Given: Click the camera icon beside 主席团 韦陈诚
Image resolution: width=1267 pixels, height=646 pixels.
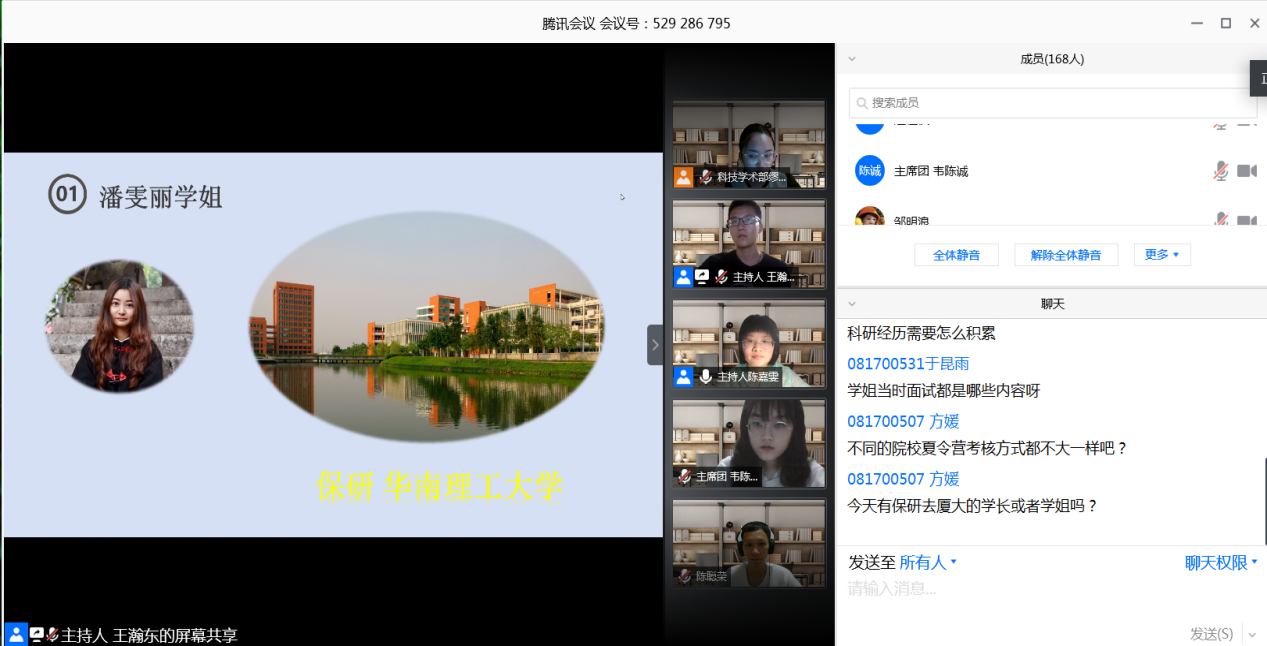Looking at the screenshot, I should (1246, 171).
